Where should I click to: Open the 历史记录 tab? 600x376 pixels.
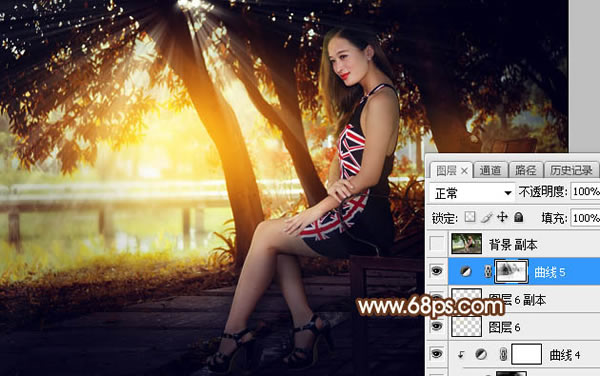pyautogui.click(x=571, y=170)
